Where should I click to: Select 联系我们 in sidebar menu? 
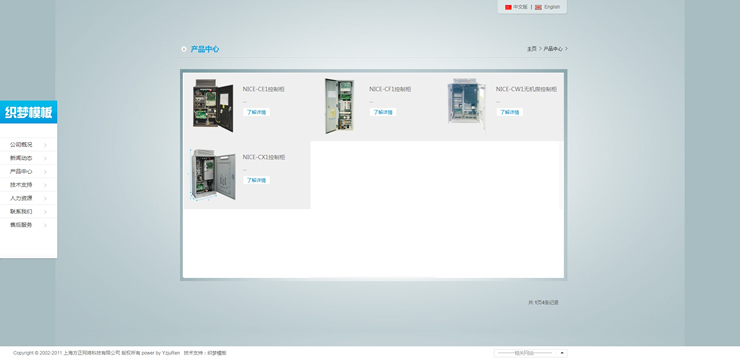point(21,212)
